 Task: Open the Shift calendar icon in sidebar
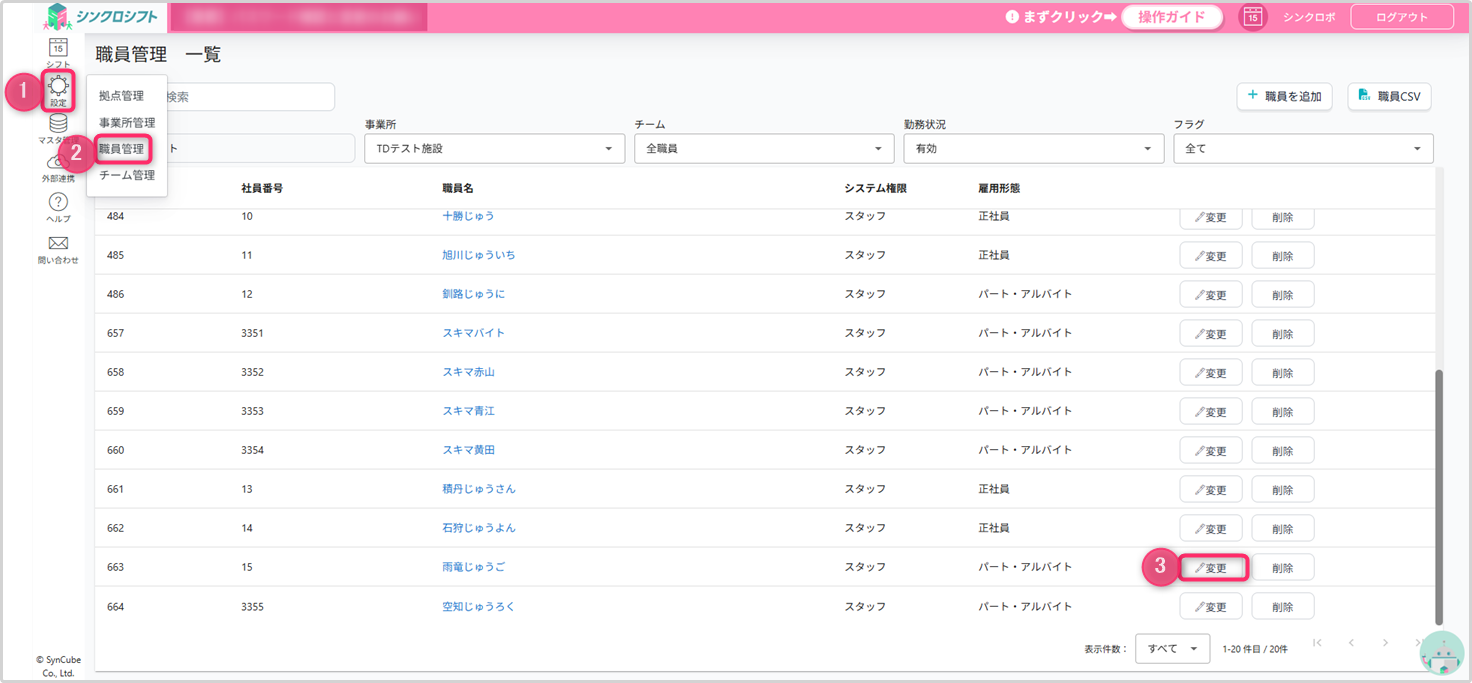click(58, 48)
